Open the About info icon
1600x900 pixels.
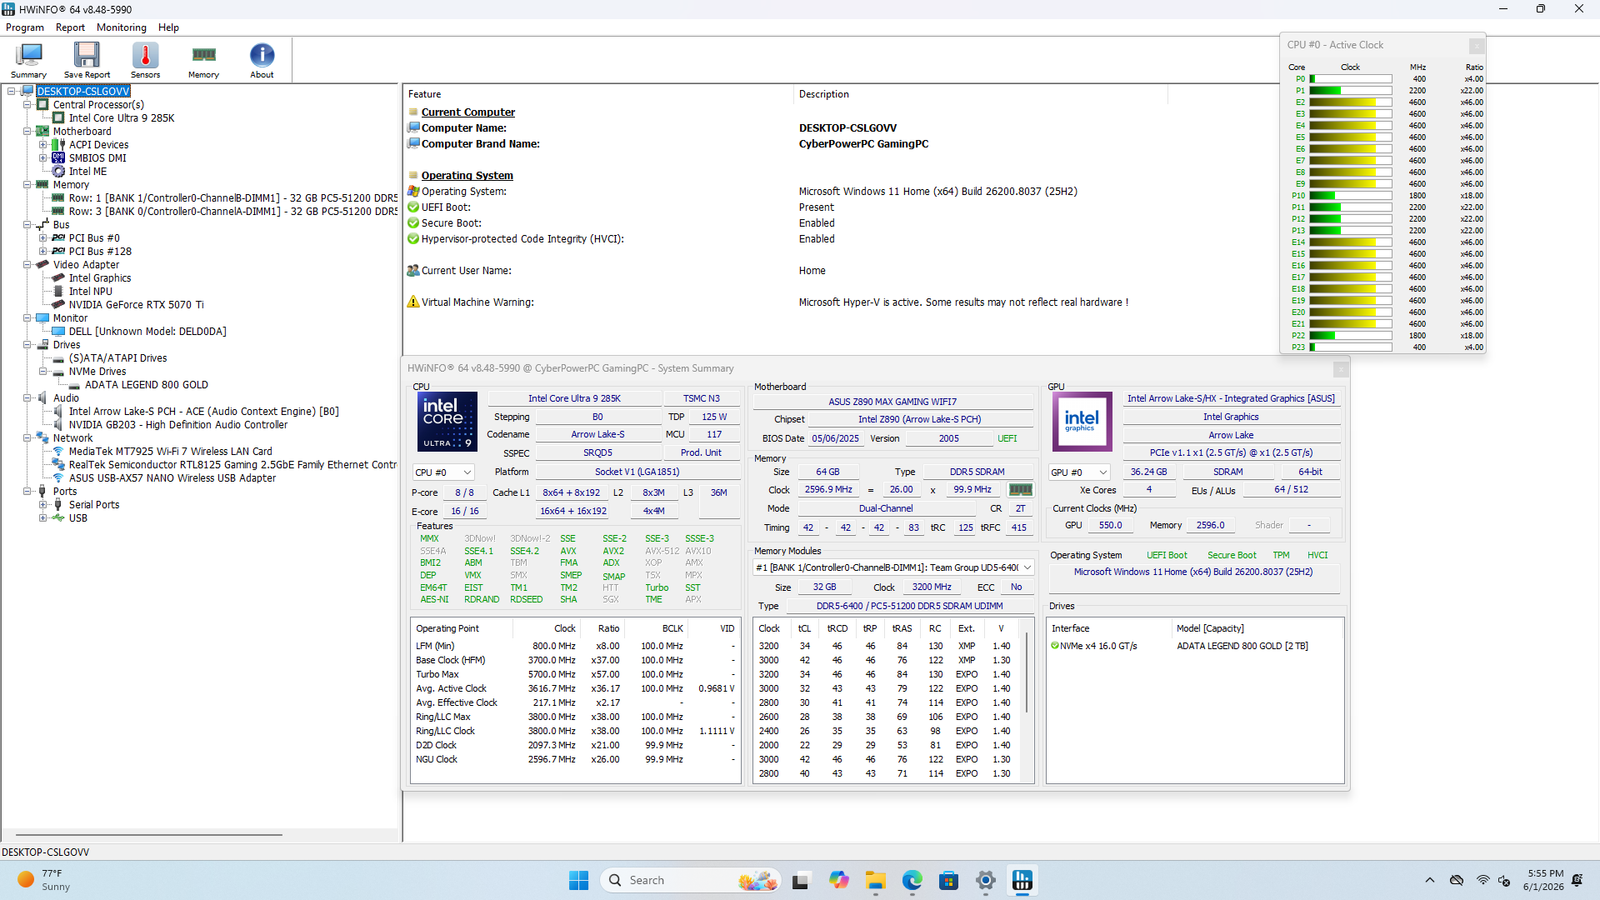[262, 54]
